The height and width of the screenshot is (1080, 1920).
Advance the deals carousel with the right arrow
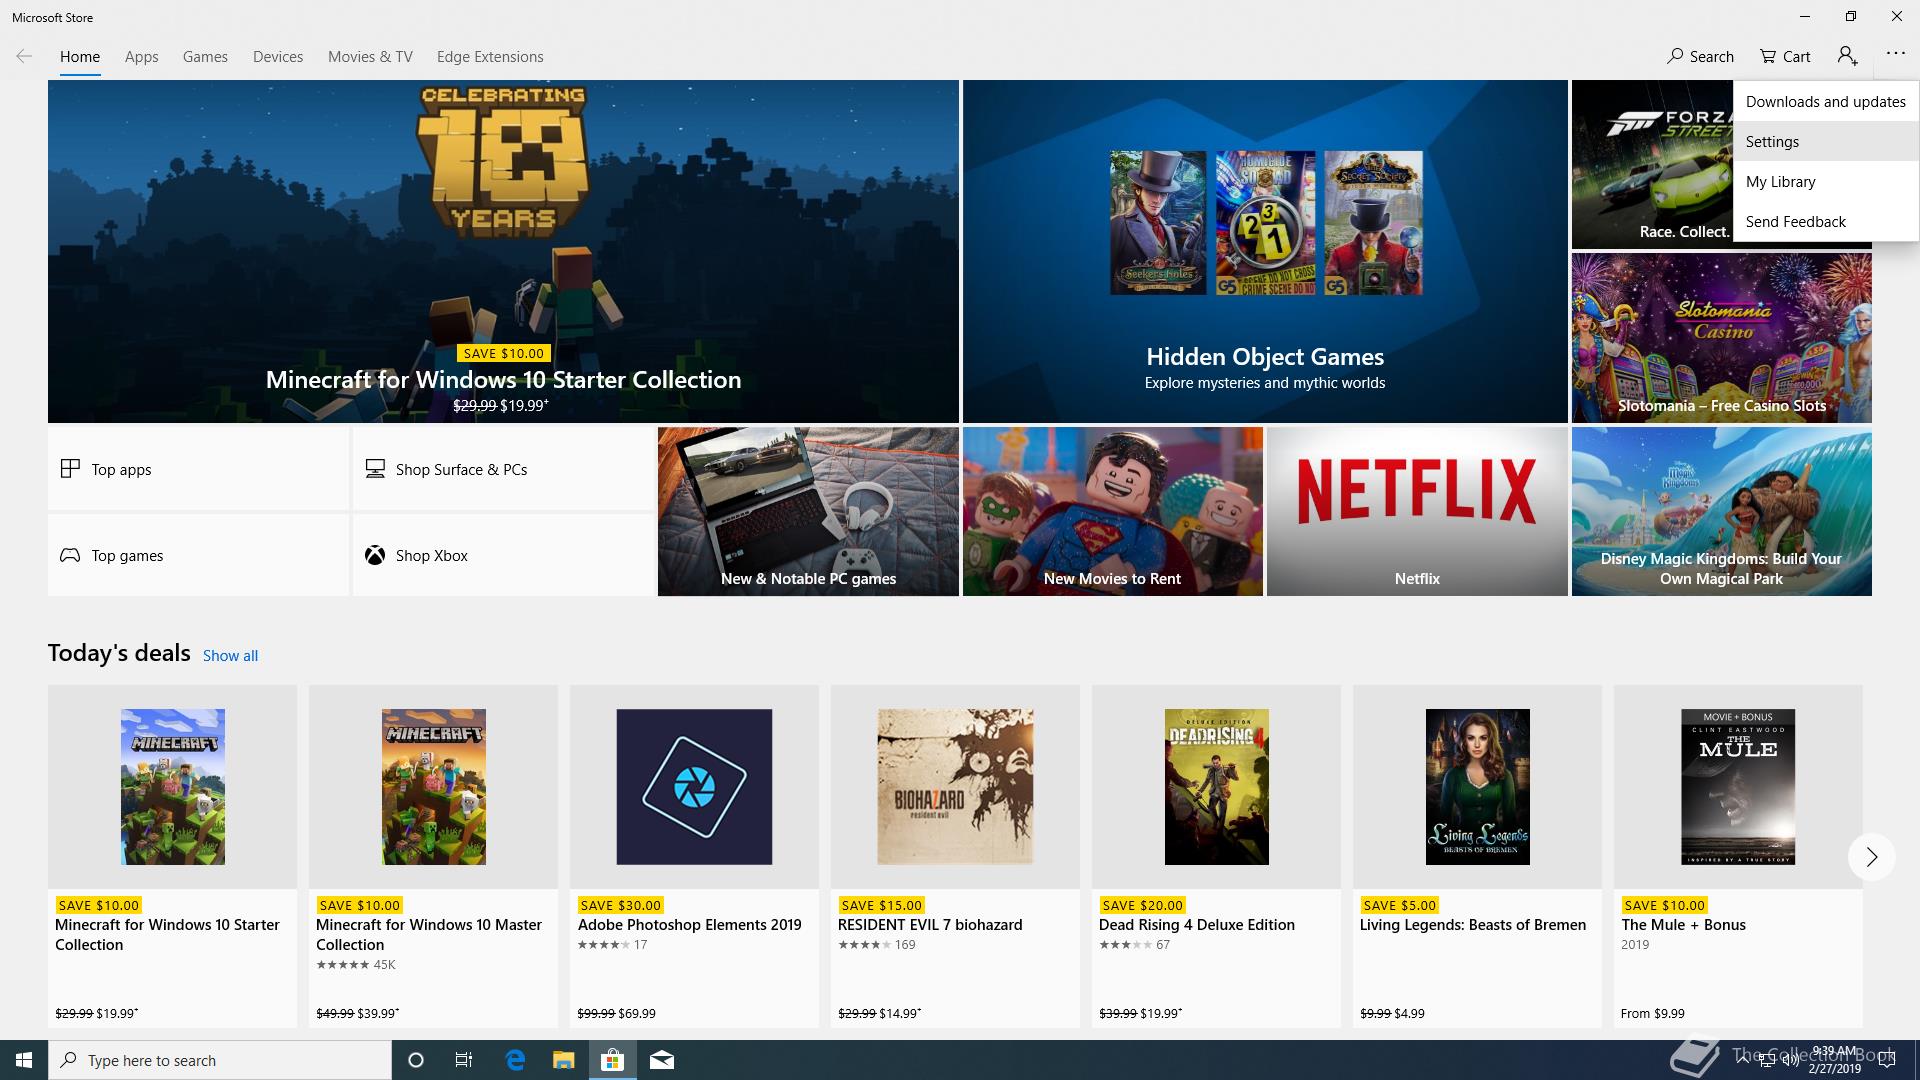click(x=1871, y=857)
